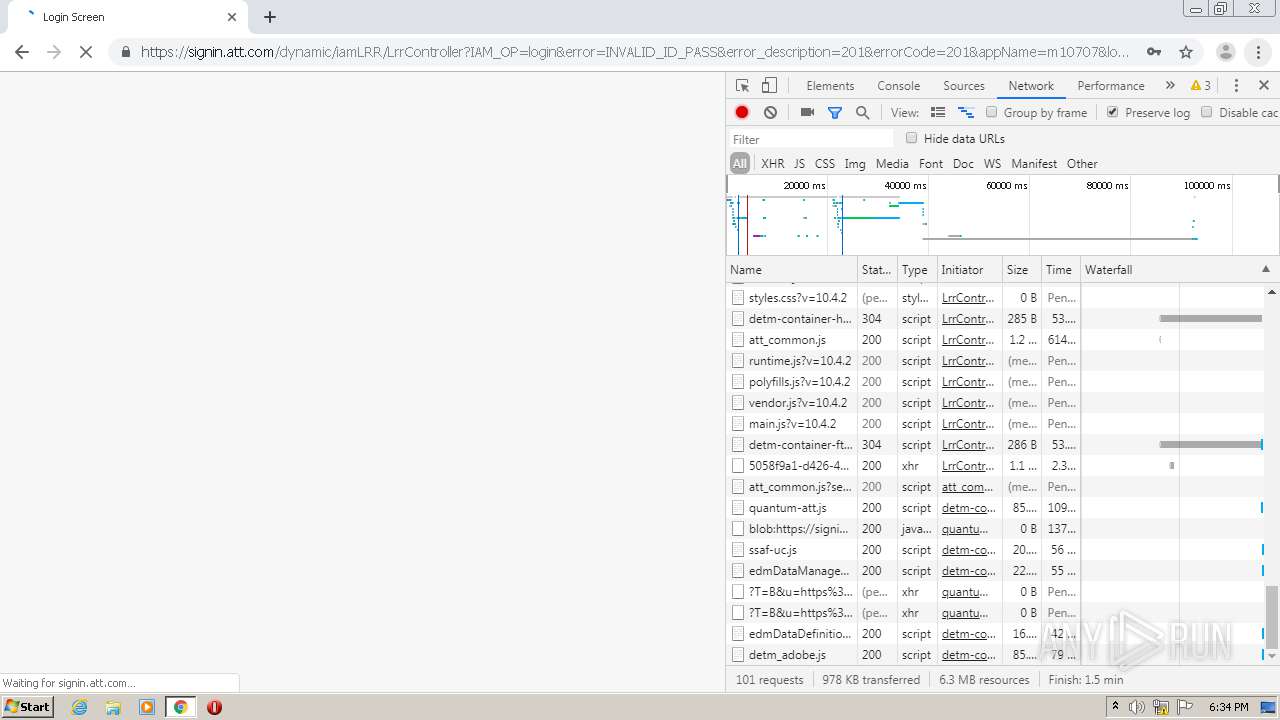Screen dimensions: 1280x720
Task: Uncheck Preserve log checkbox
Action: coord(1113,112)
